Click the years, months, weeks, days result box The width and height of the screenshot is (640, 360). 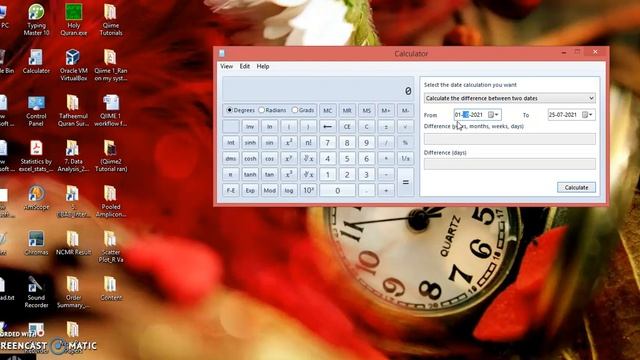point(509,139)
